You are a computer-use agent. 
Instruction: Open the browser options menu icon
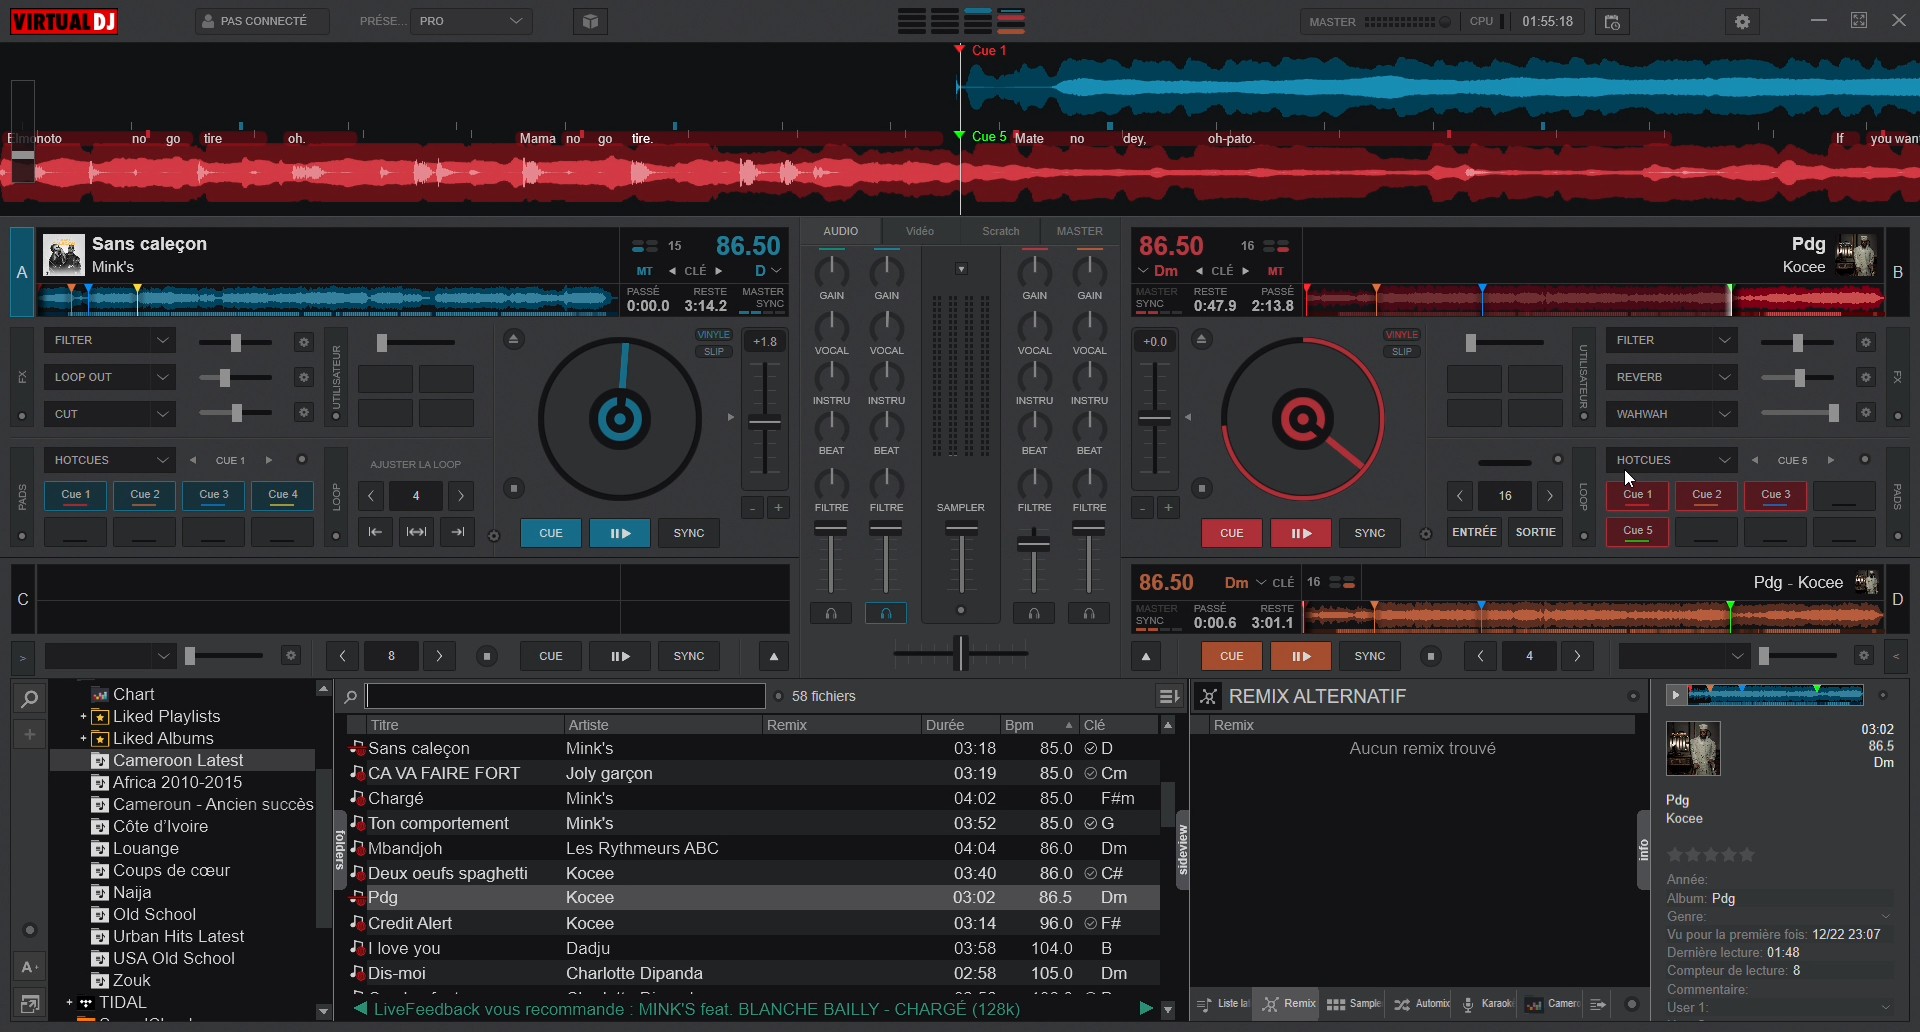click(1167, 696)
